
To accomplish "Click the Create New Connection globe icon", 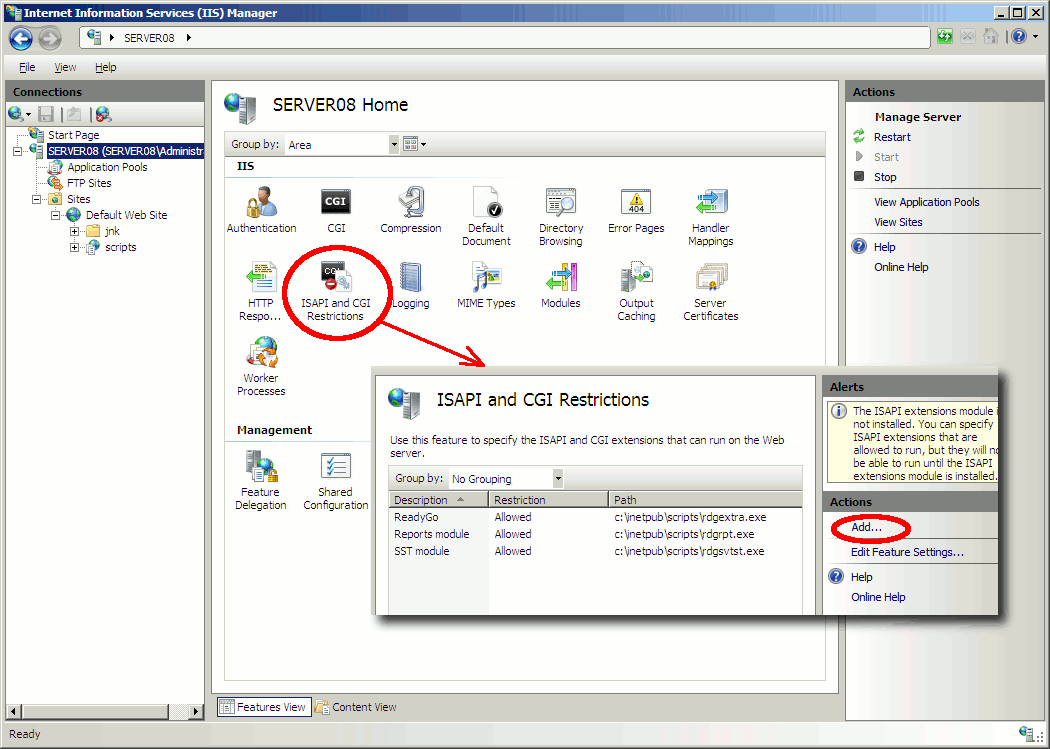I will pyautogui.click(x=16, y=114).
